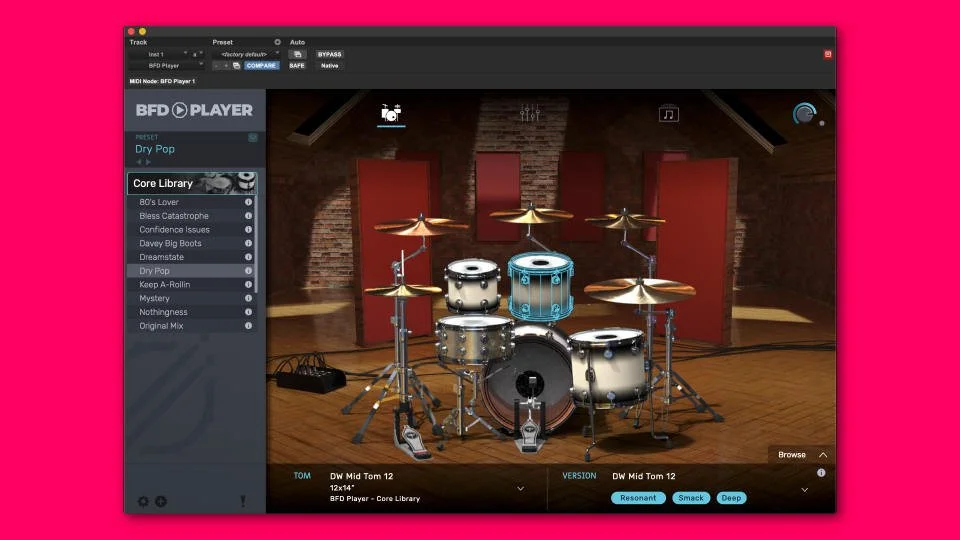
Task: Click the automation enable icon under Auto
Action: pos(297,54)
